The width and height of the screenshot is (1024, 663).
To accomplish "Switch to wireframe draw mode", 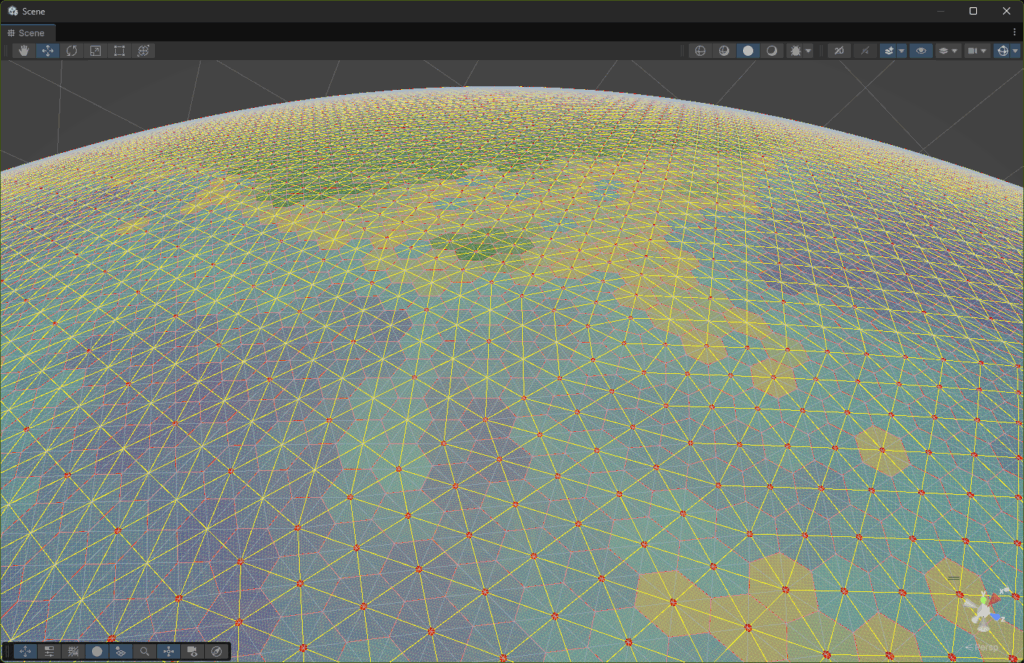I will pyautogui.click(x=700, y=51).
